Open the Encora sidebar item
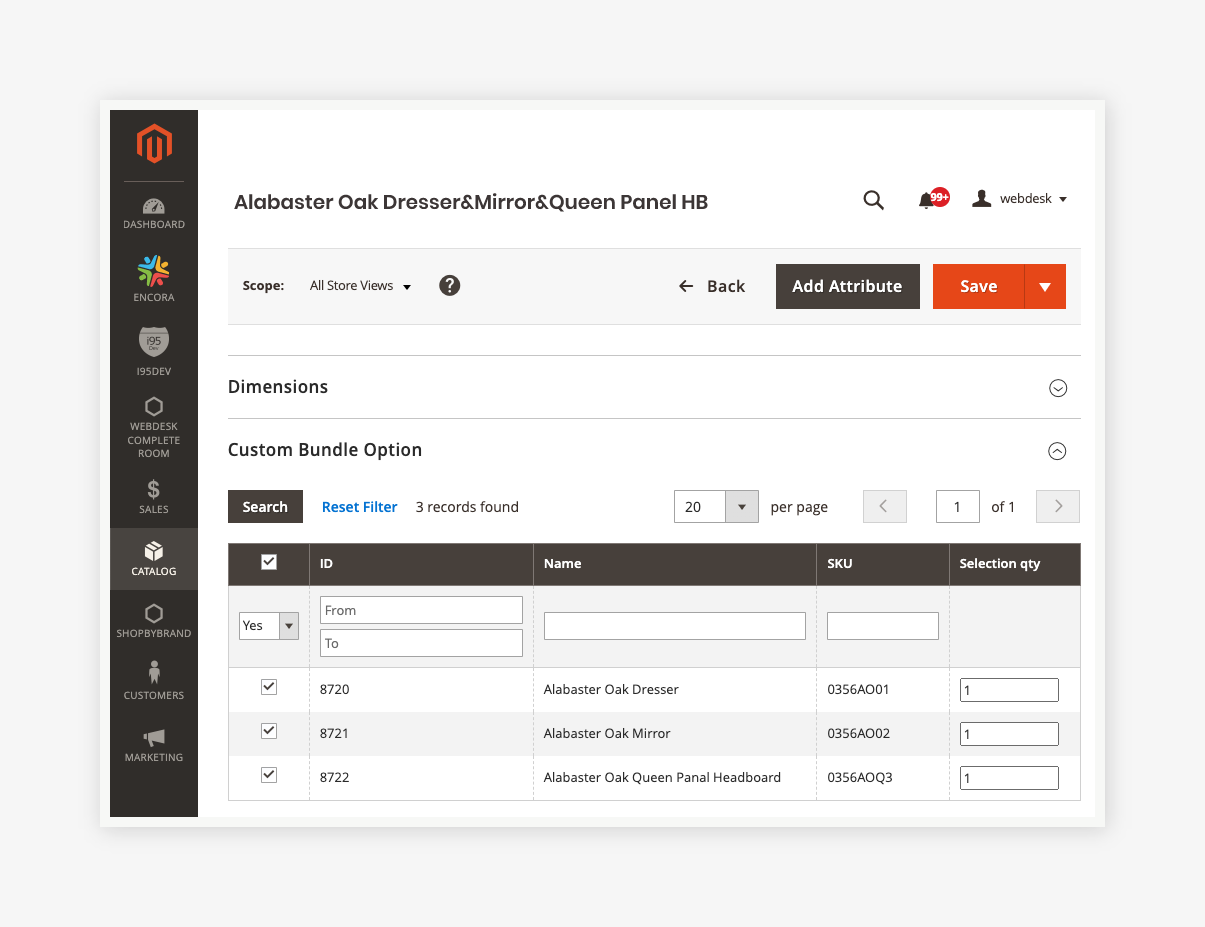Viewport: 1205px width, 927px height. (x=154, y=279)
